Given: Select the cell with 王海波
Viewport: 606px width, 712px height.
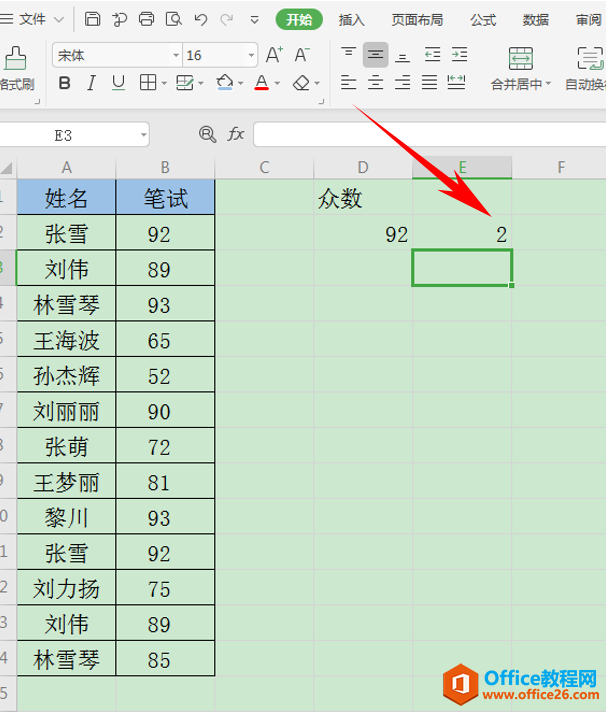Looking at the screenshot, I should point(66,340).
